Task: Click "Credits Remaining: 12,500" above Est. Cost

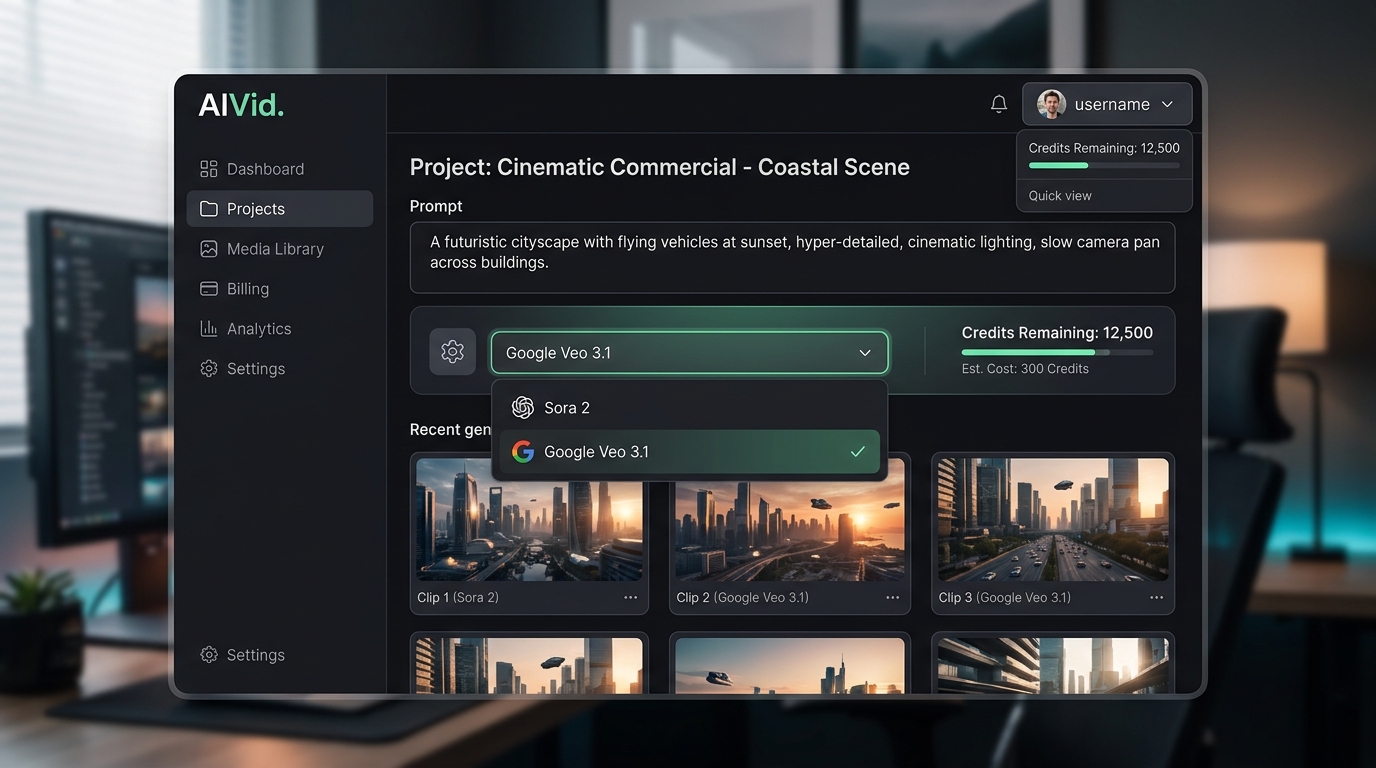Action: [1057, 333]
